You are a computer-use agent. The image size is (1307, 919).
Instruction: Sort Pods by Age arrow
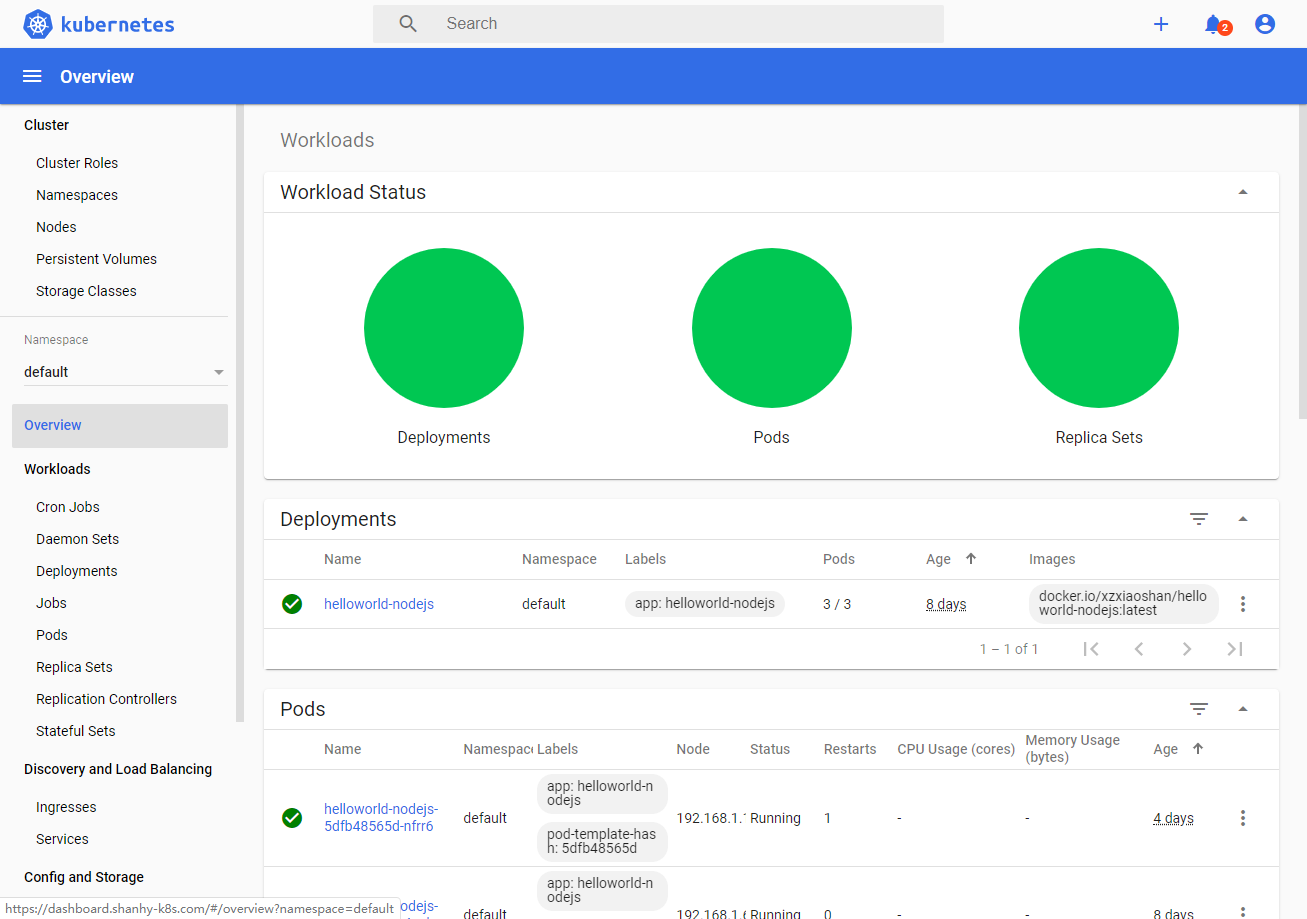(1198, 749)
